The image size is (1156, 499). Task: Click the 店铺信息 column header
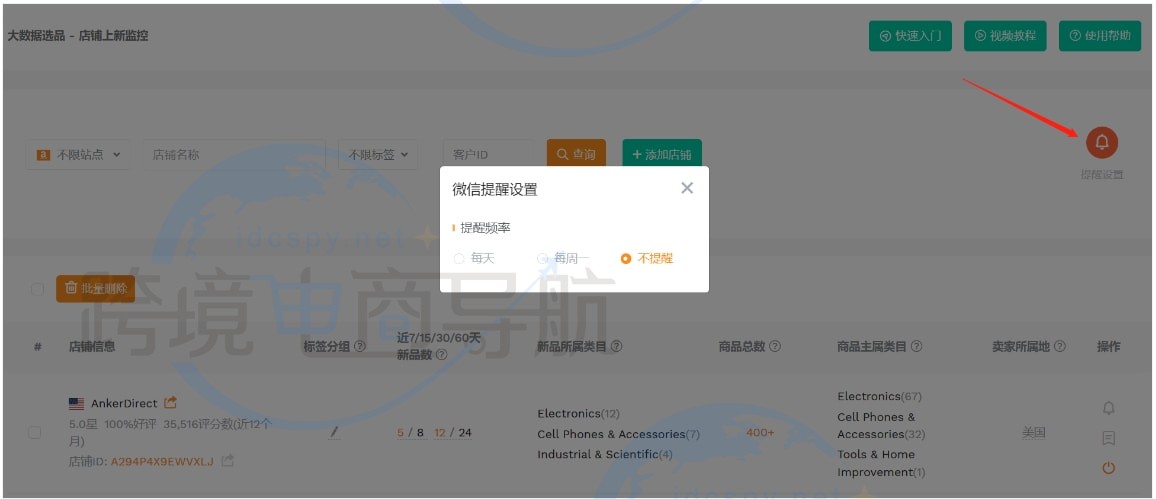92,346
